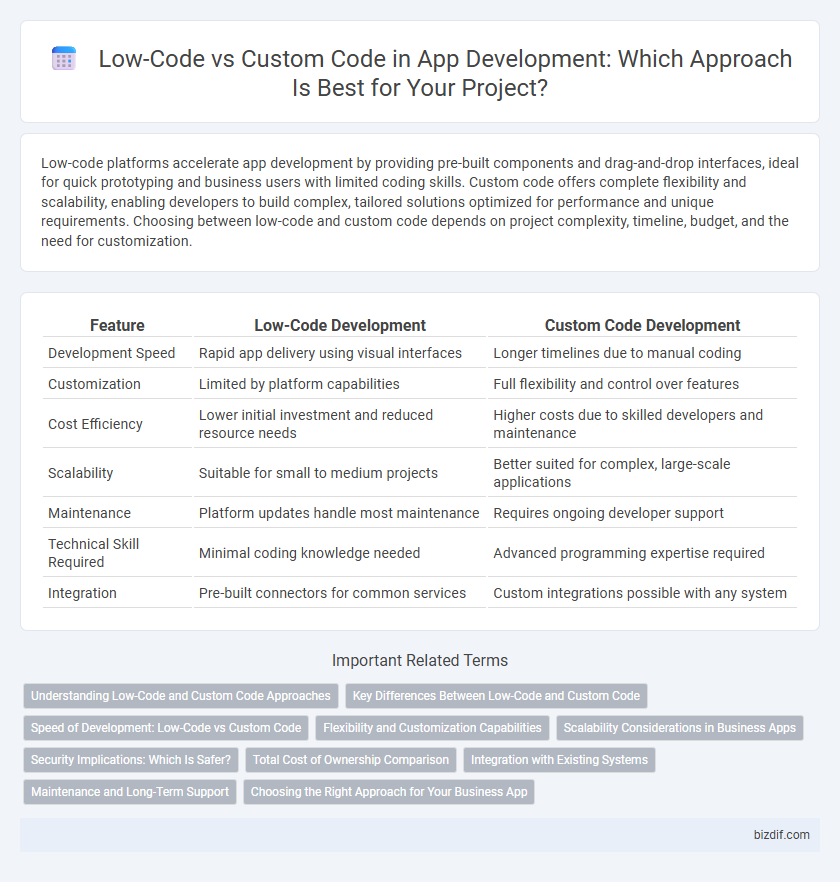Select the 'Custom Code Development' column header
Screen dimensions: 840x882
(643, 325)
